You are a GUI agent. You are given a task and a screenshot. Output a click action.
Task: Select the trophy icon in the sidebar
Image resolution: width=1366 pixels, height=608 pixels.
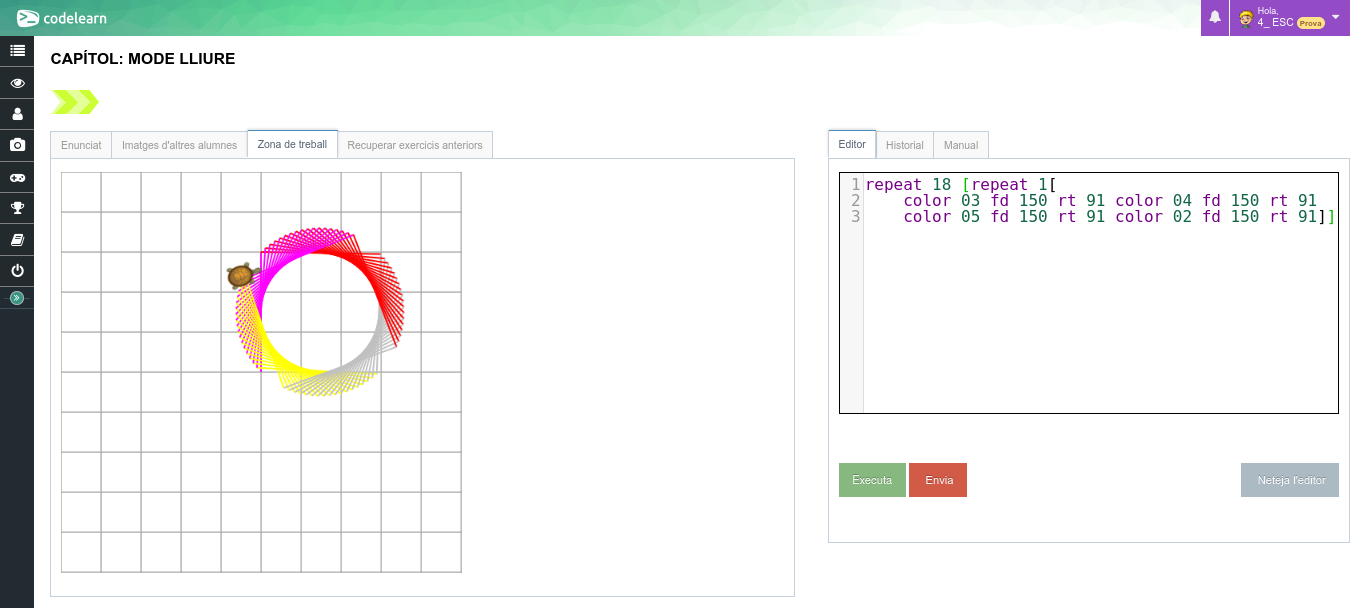17,208
